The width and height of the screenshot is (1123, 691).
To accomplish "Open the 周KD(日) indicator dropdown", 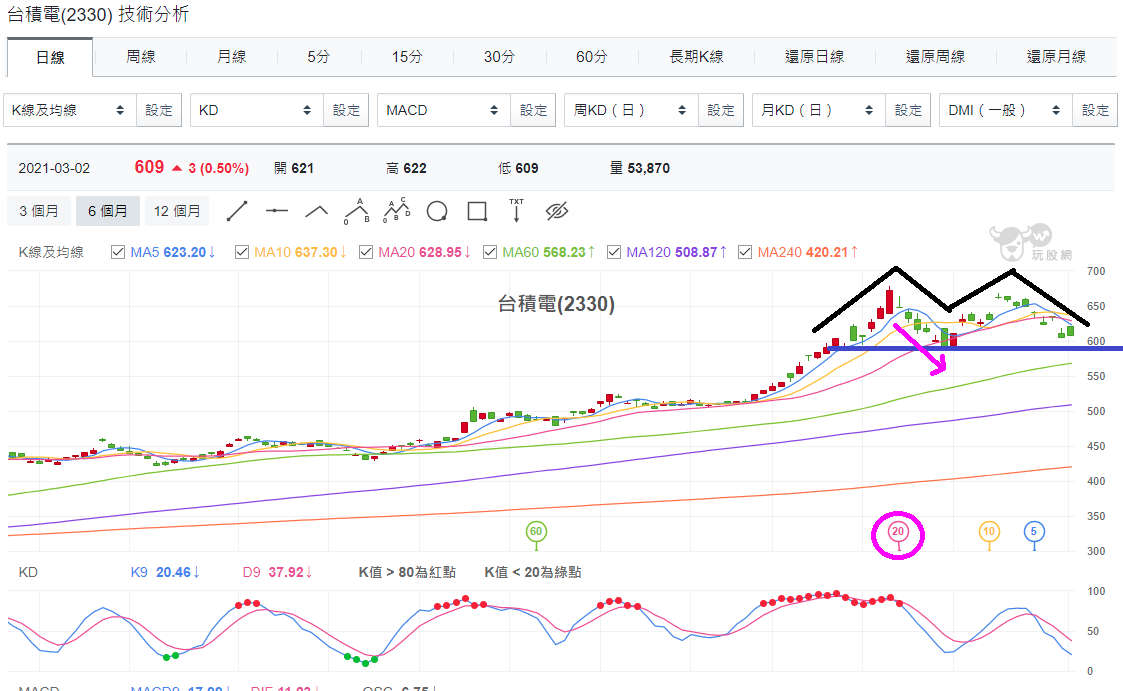I will click(631, 110).
